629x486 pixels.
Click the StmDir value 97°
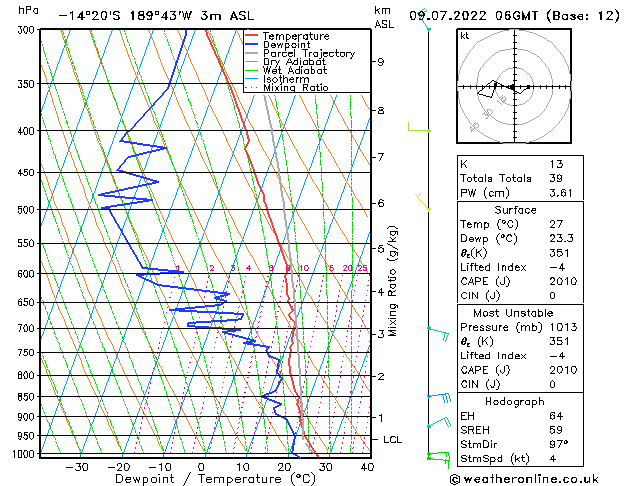coord(558,444)
